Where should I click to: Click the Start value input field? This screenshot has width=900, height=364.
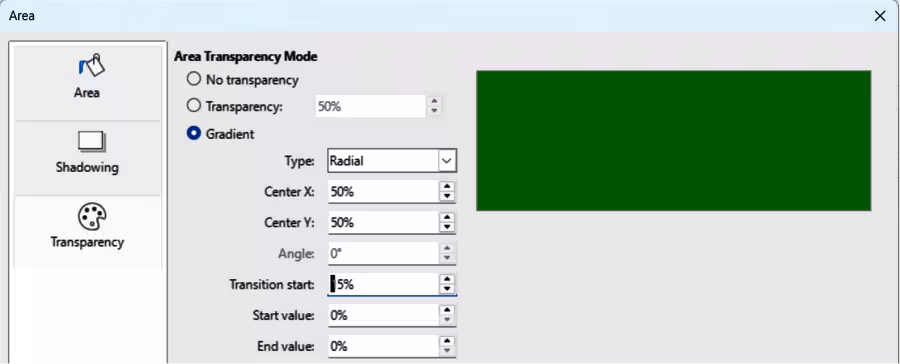383,315
